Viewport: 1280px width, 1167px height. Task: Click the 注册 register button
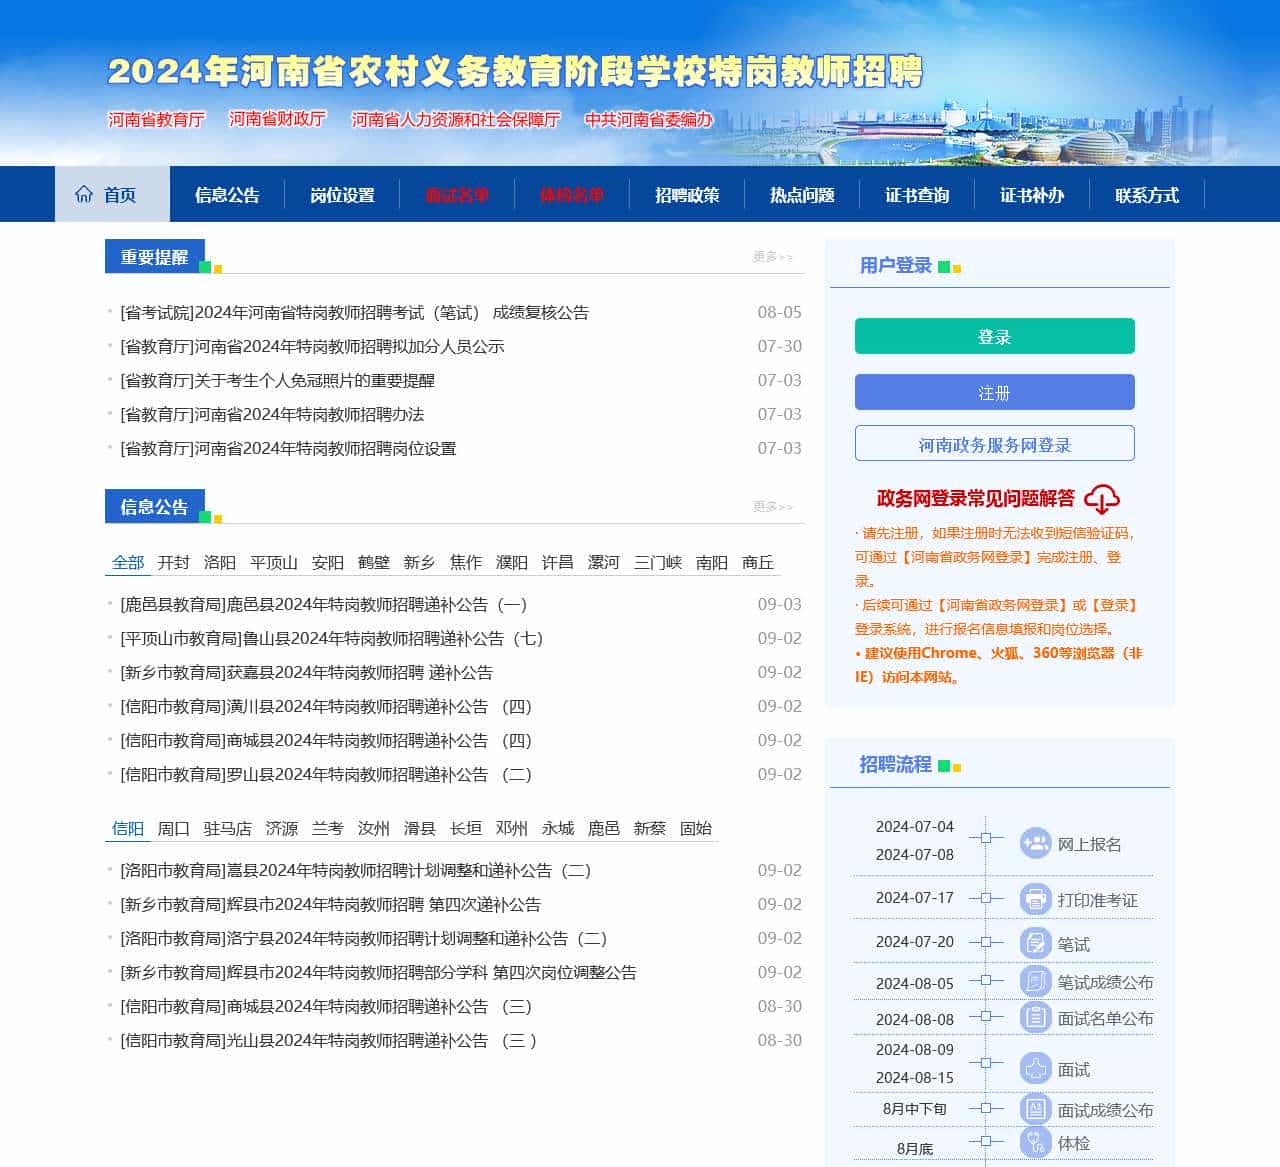994,392
